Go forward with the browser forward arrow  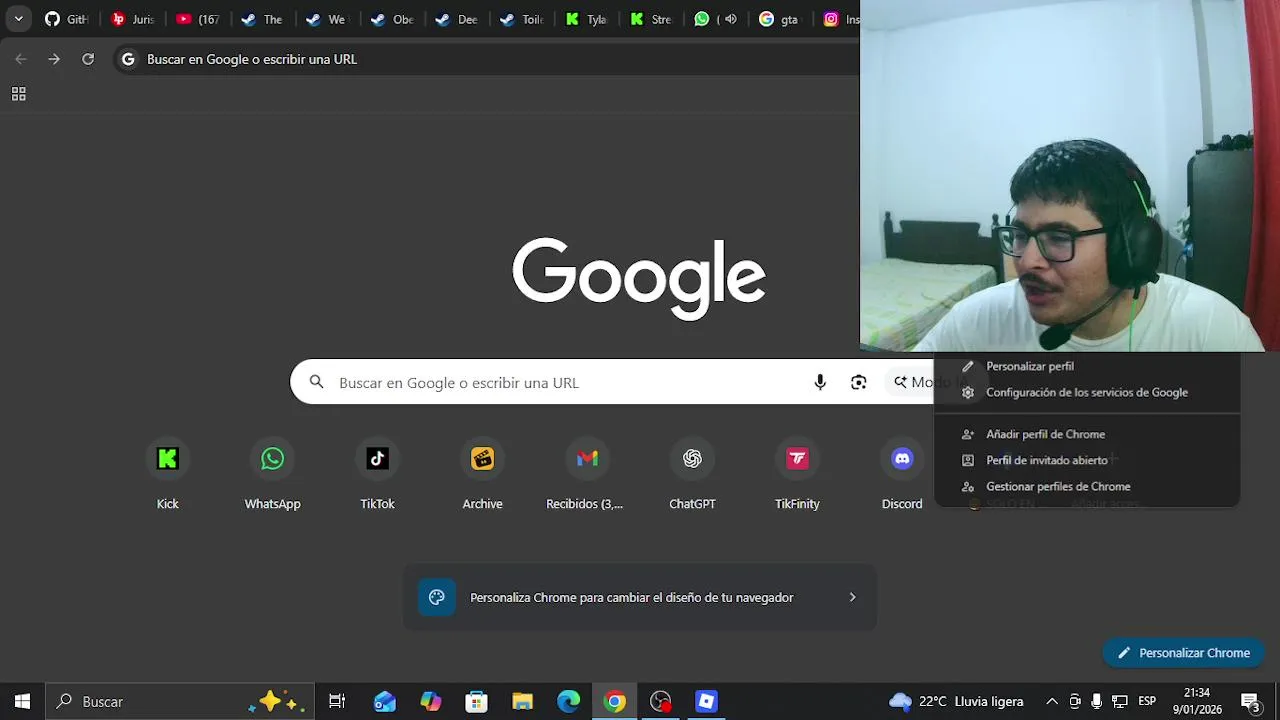point(54,59)
